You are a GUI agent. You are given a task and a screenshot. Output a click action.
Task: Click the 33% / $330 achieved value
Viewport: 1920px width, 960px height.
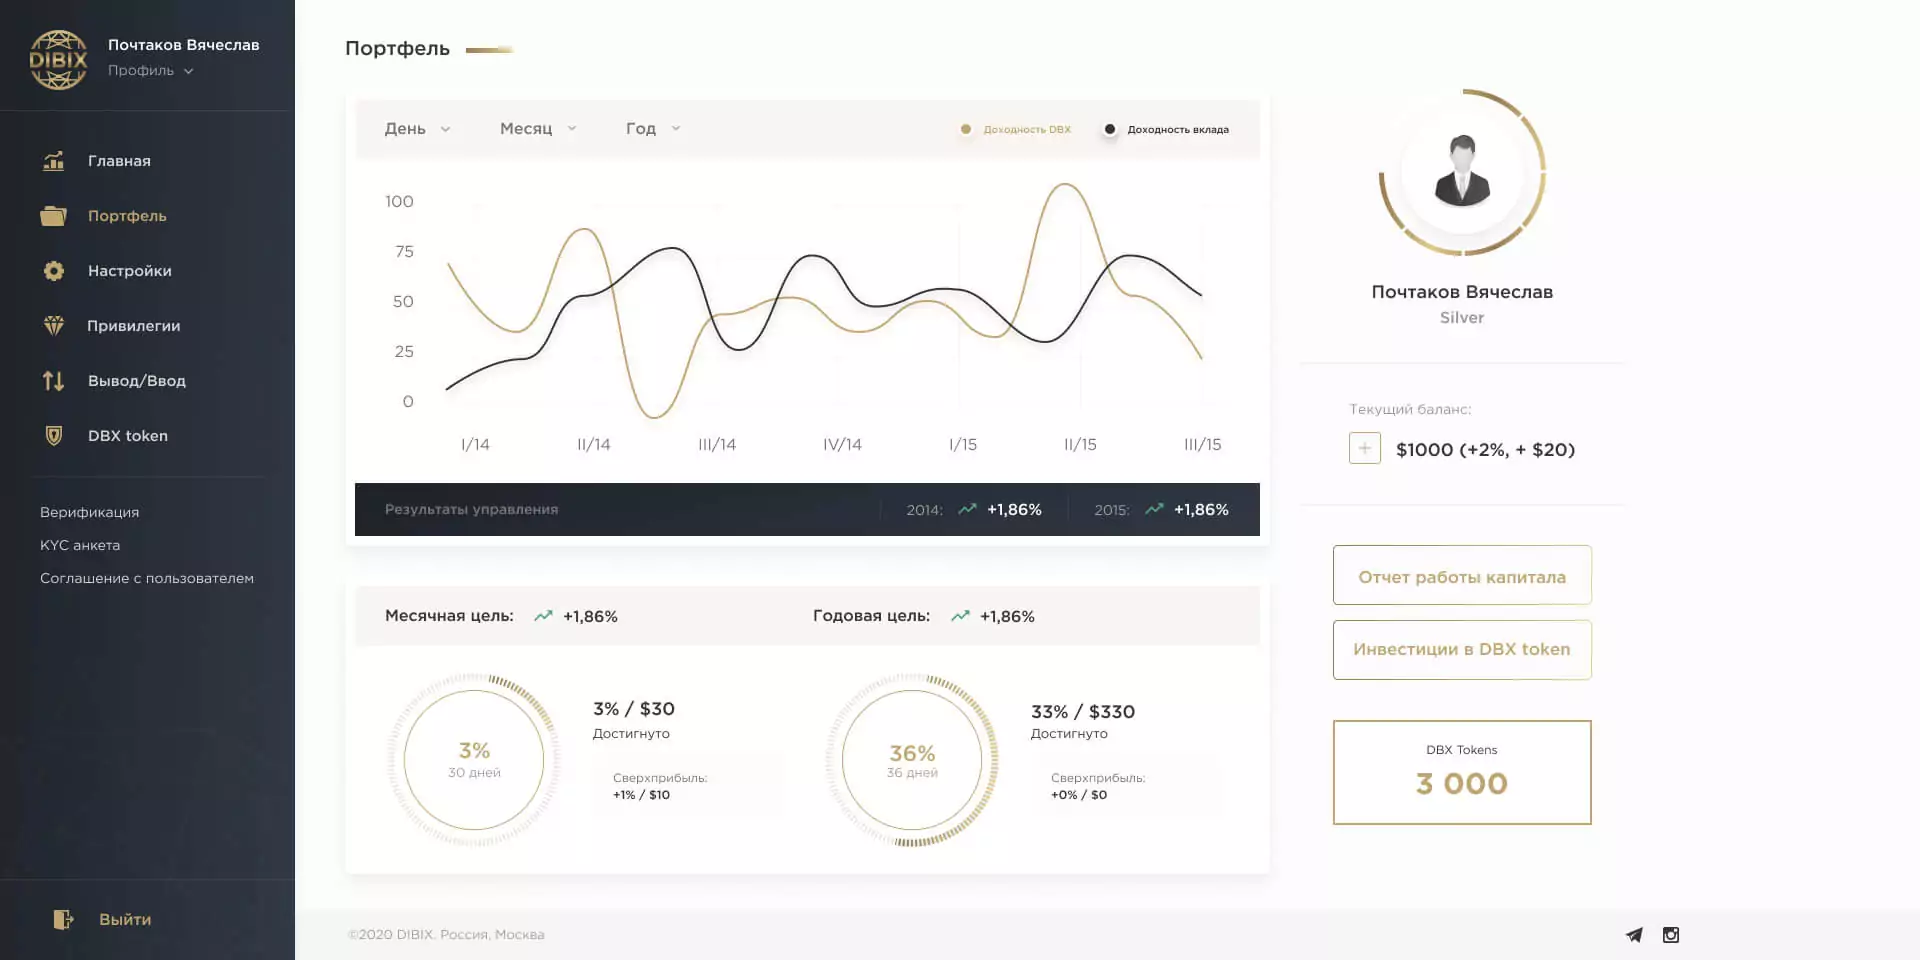[1083, 712]
